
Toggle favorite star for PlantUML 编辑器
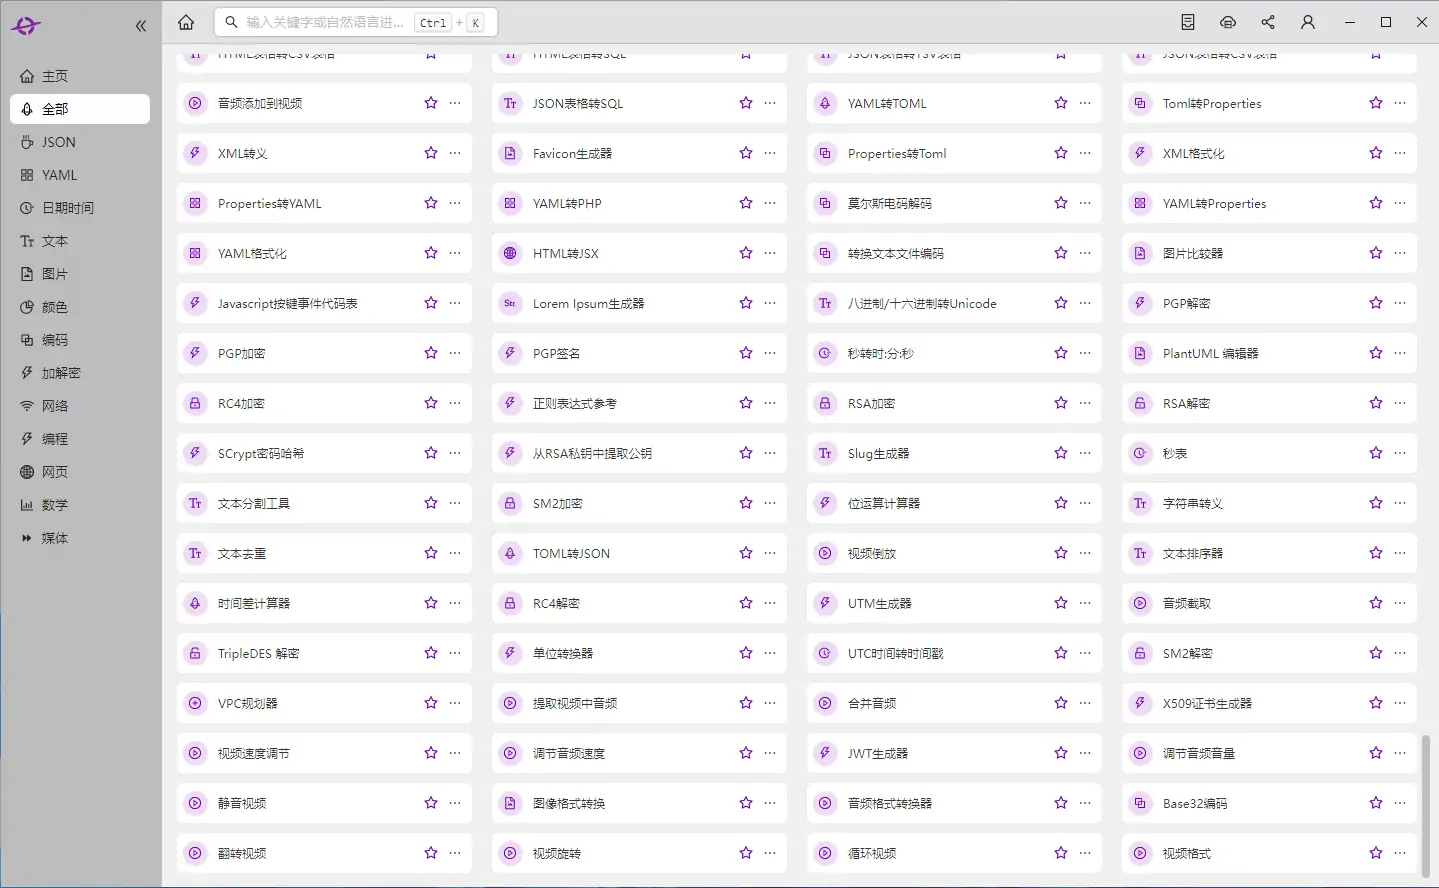pyautogui.click(x=1376, y=353)
